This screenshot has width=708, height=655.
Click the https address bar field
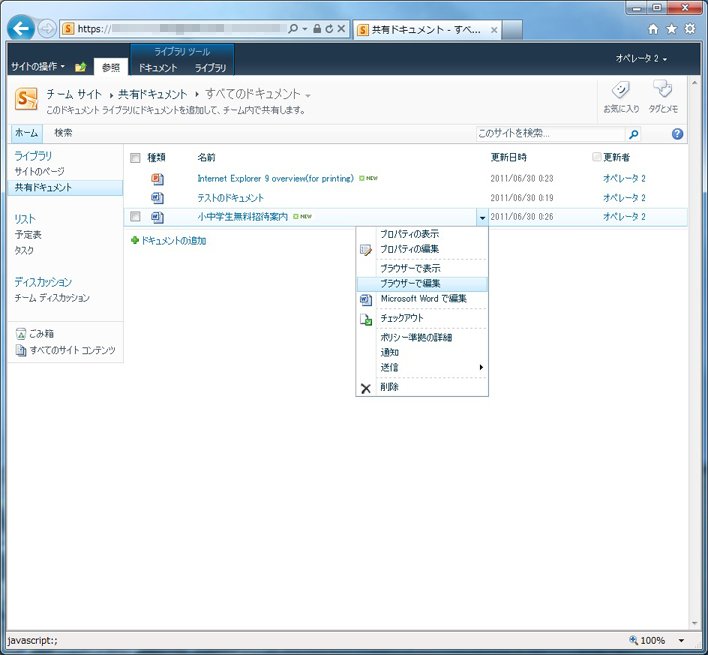[x=181, y=29]
